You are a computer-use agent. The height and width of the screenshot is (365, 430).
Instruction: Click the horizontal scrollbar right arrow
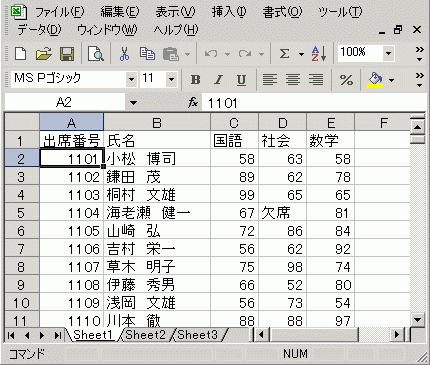coord(397,334)
